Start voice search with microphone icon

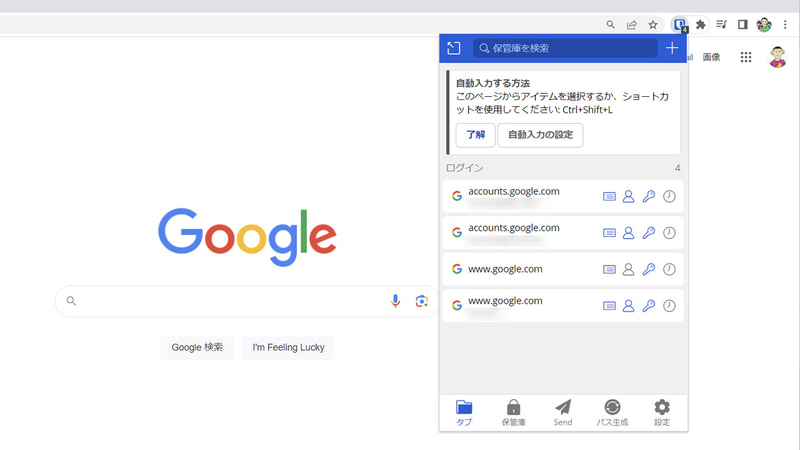click(395, 301)
